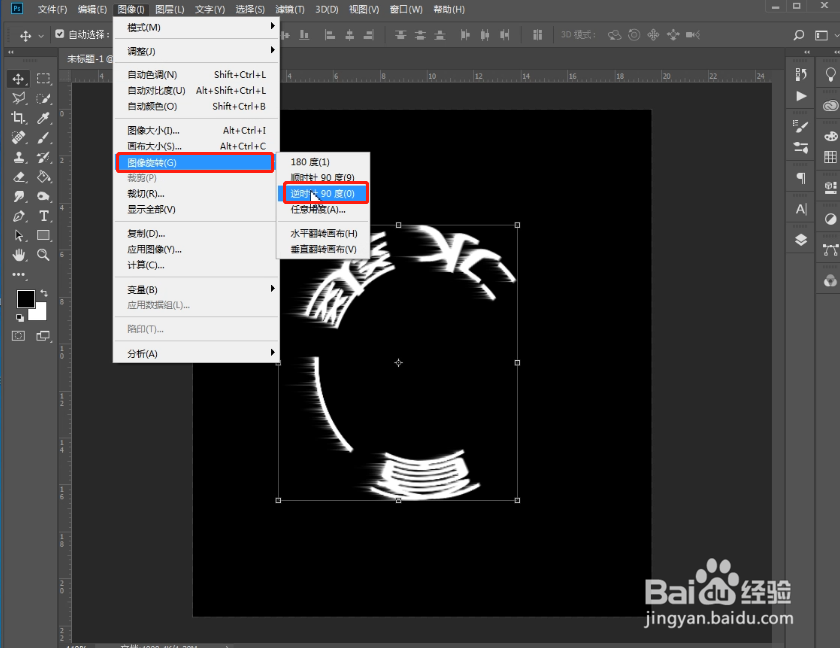Select the Eyedropper tool
The width and height of the screenshot is (840, 648).
point(43,118)
